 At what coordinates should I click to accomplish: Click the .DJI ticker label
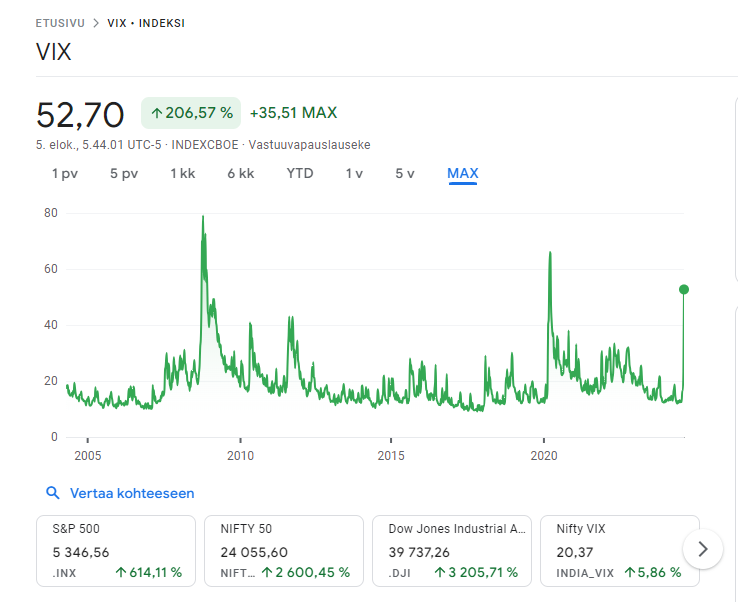[400, 573]
